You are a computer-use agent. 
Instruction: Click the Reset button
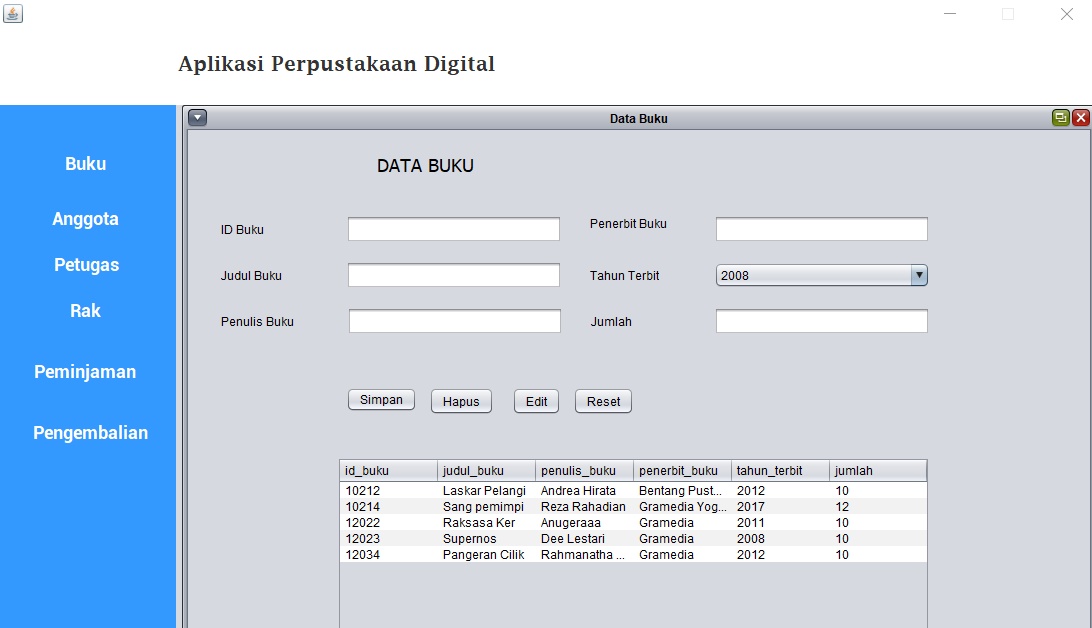point(603,401)
